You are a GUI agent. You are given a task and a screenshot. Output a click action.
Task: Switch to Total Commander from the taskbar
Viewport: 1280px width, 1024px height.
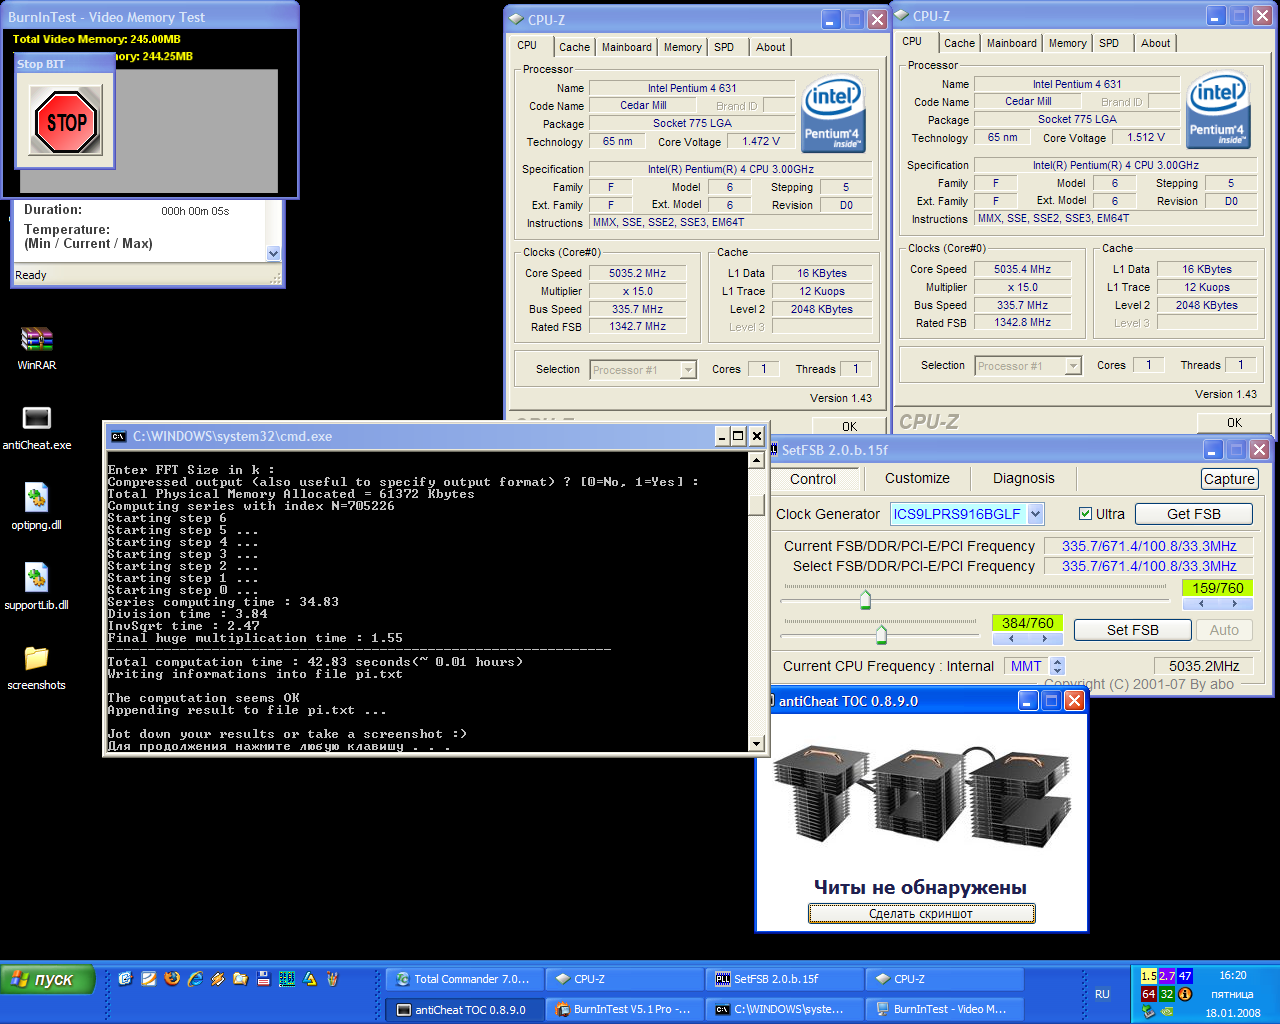click(x=464, y=979)
